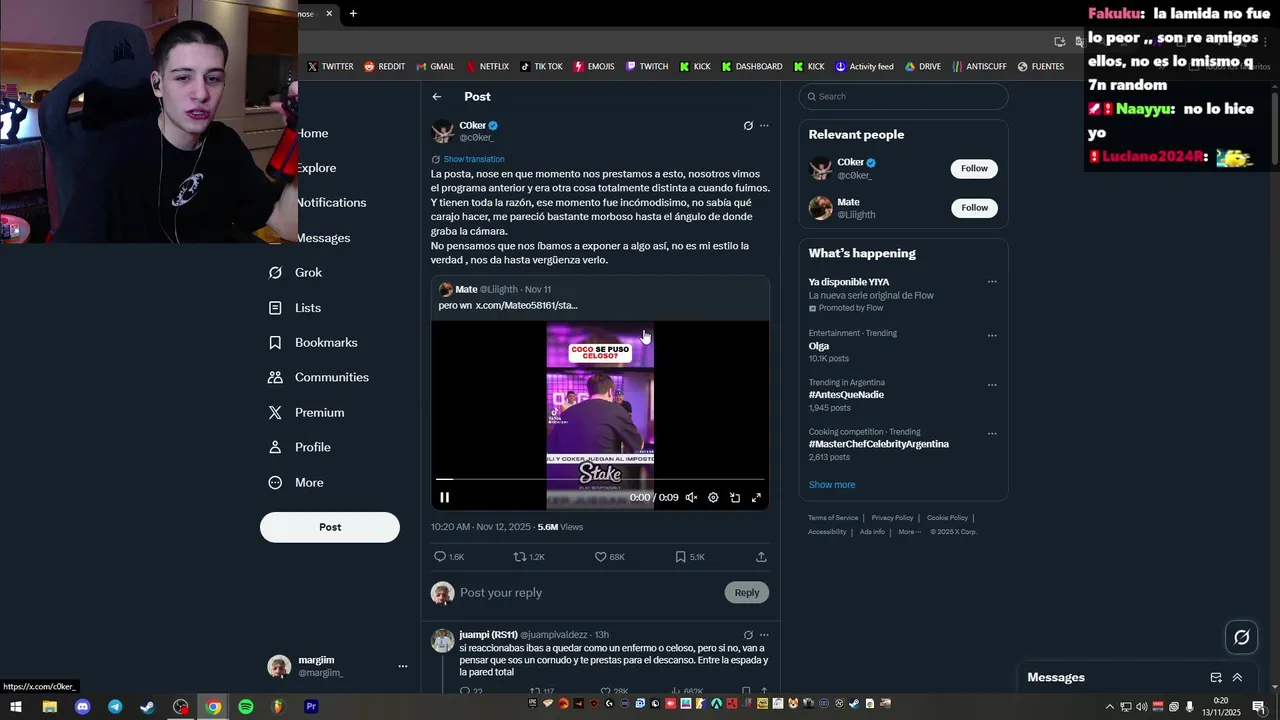This screenshot has height=720, width=1280.
Task: Enable video picture-in-picture mode
Action: click(735, 497)
